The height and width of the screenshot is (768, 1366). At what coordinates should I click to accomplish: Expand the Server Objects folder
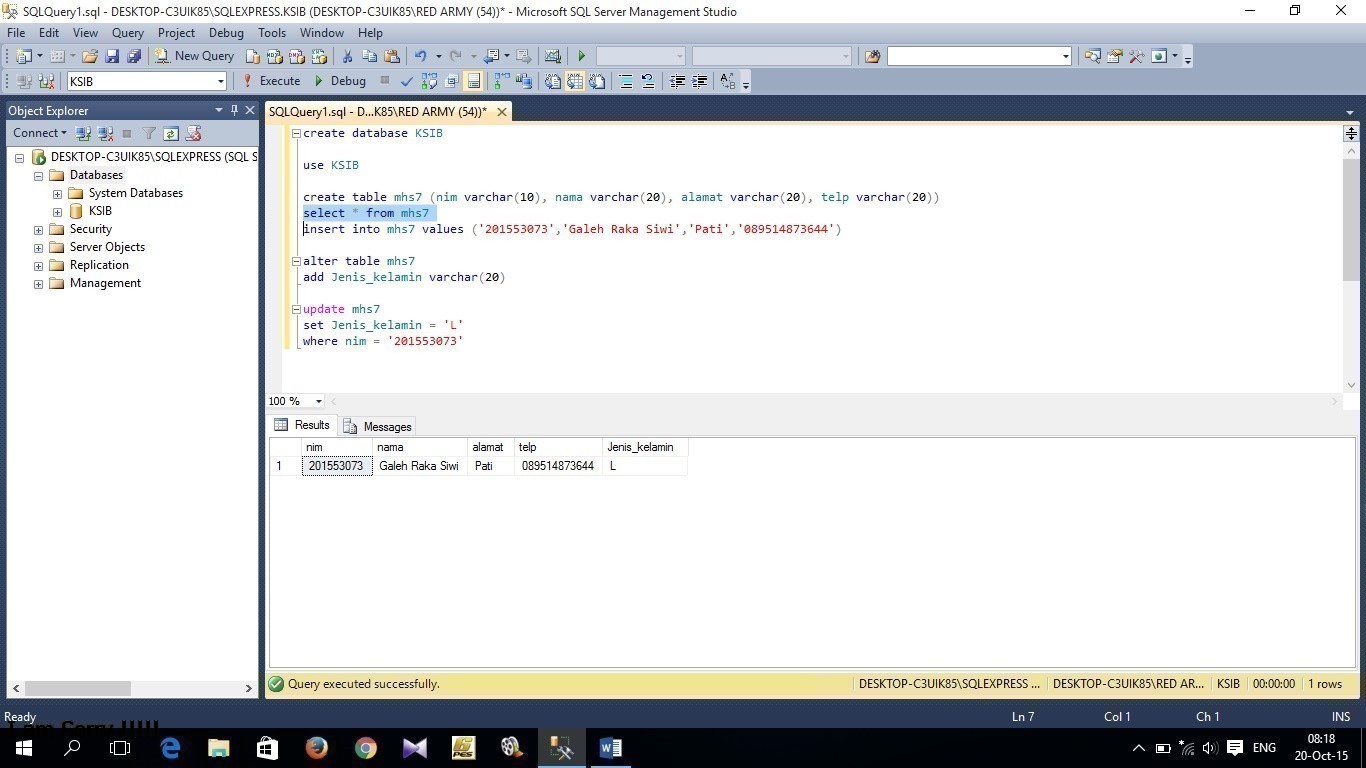click(x=38, y=248)
